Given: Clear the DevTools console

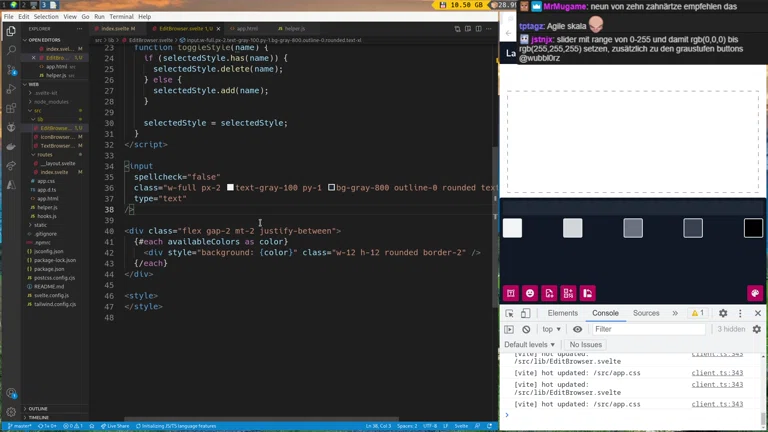Looking at the screenshot, I should click(526, 329).
